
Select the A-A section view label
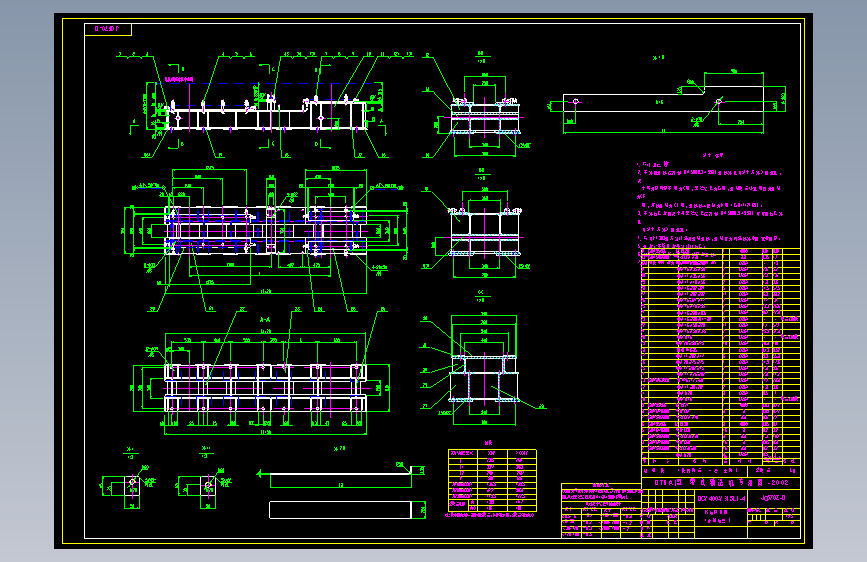coord(265,320)
